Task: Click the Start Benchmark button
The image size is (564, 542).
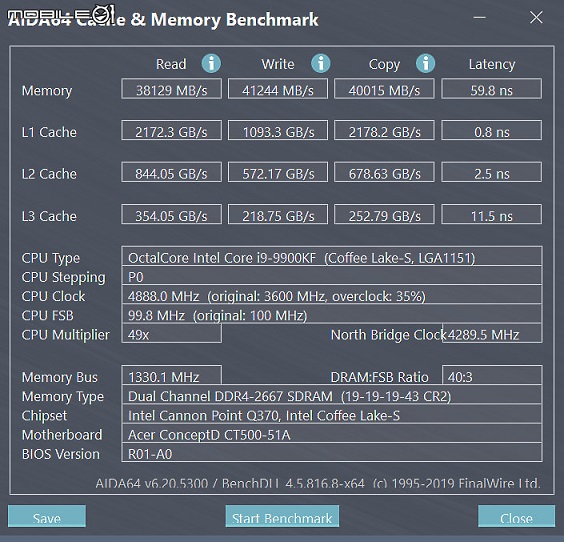Action: click(x=282, y=516)
